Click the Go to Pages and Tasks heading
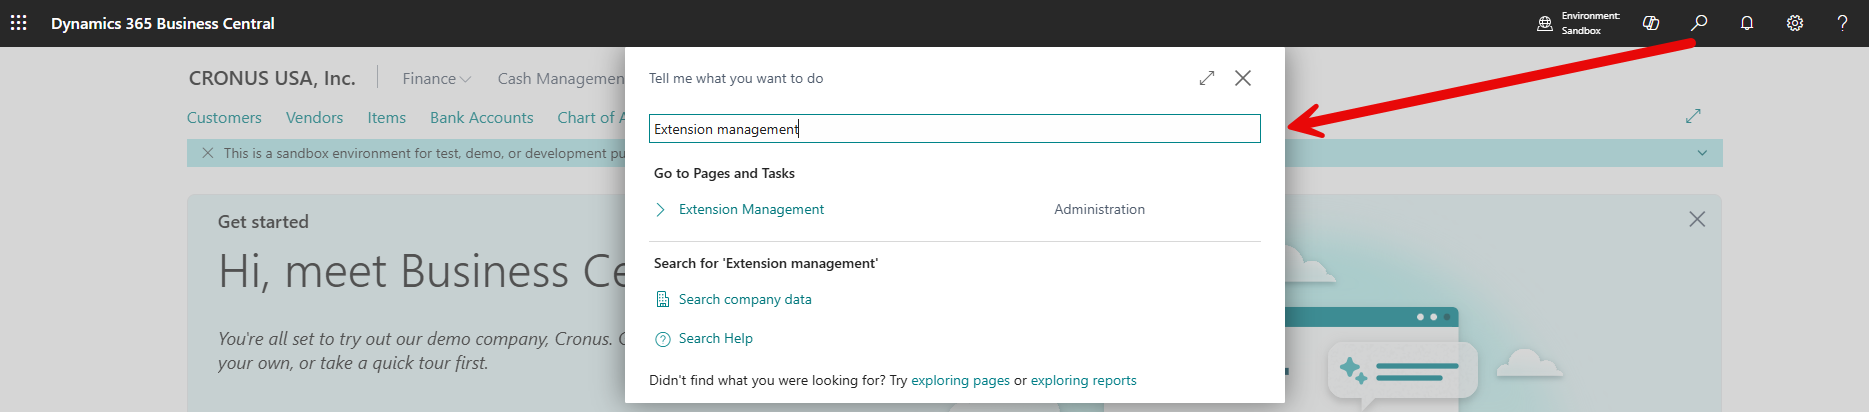The height and width of the screenshot is (412, 1869). coord(724,173)
